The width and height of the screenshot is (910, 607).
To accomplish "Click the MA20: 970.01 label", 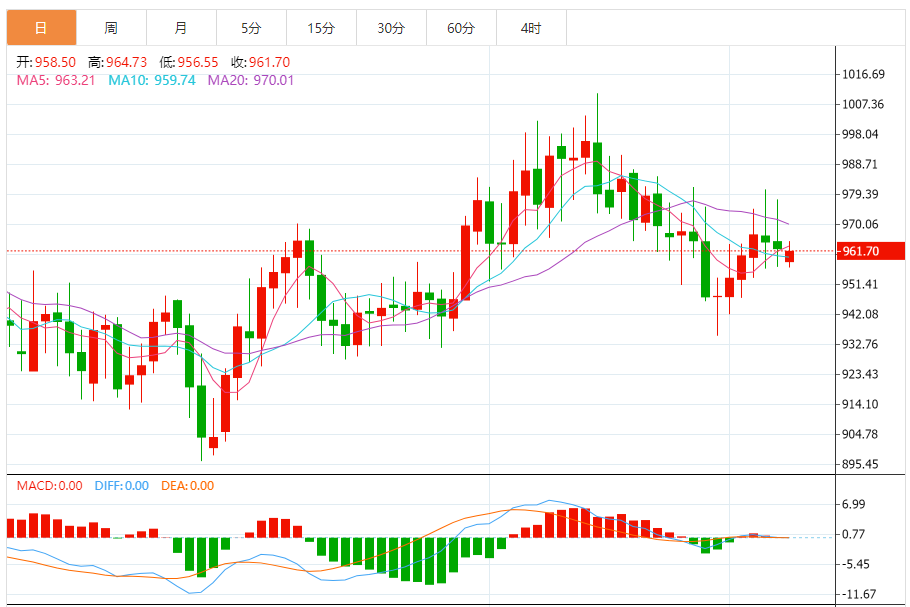I will pos(251,80).
